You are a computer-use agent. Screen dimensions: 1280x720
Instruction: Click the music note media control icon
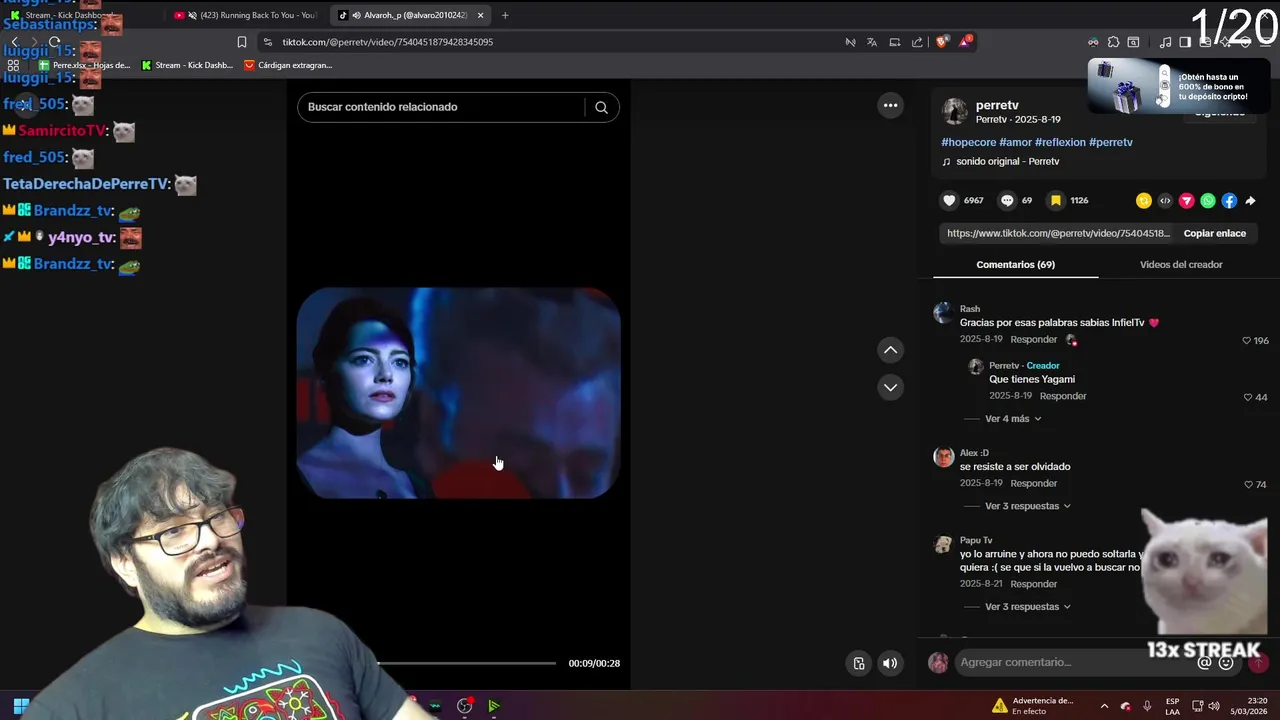click(x=1165, y=42)
